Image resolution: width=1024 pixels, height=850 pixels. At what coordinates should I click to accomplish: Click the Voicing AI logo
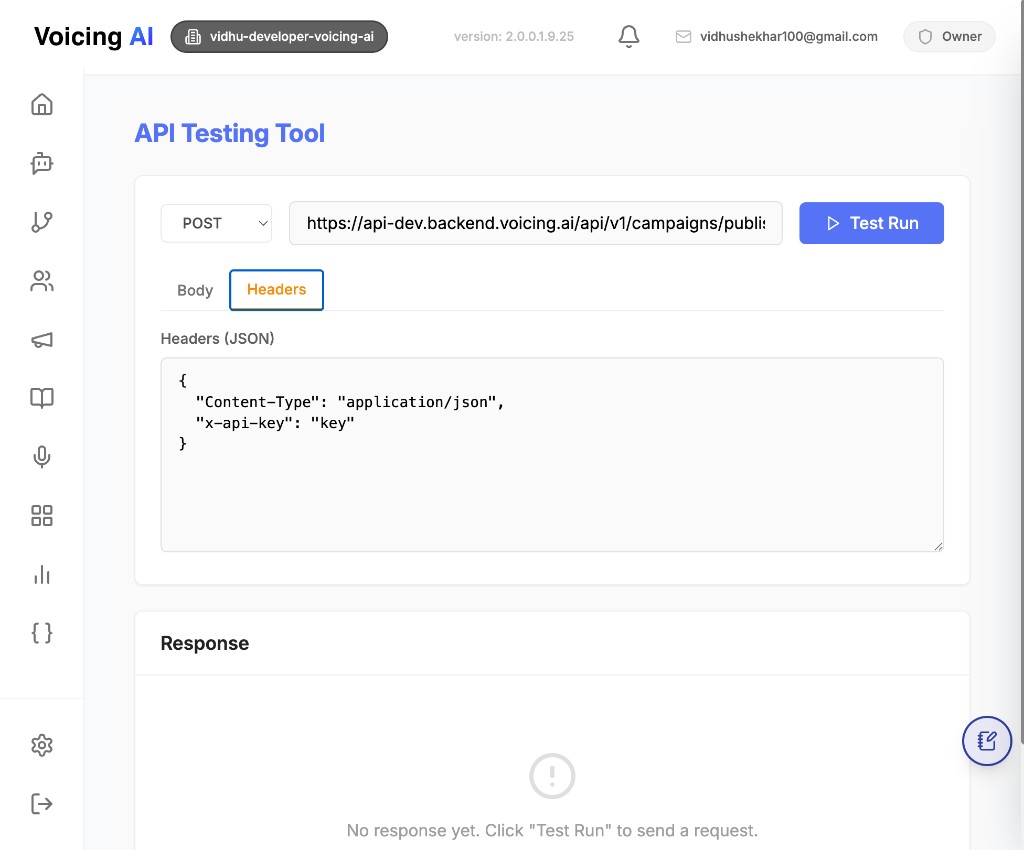[93, 37]
